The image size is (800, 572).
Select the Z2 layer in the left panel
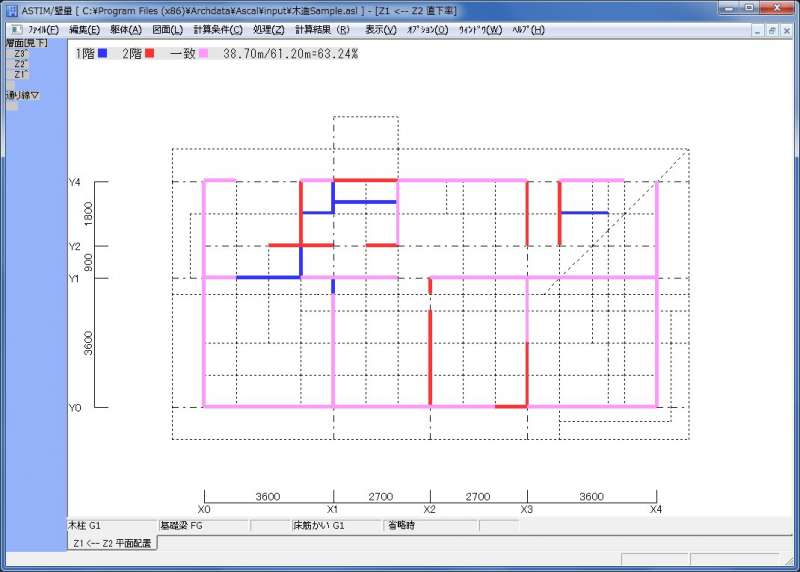(x=21, y=64)
